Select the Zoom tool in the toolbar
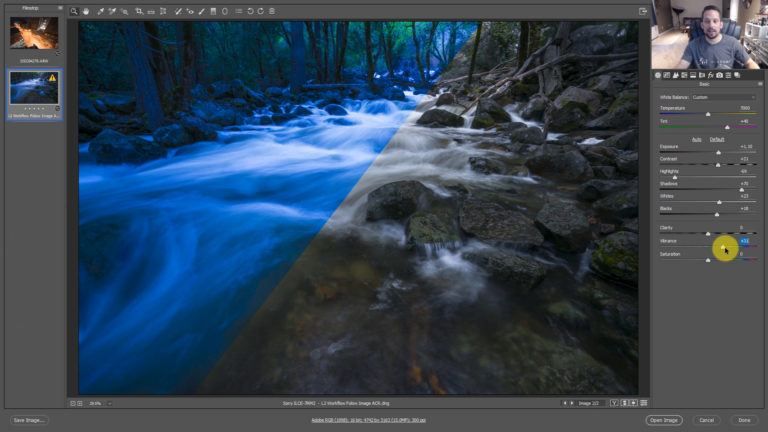768x432 pixels. [x=74, y=11]
